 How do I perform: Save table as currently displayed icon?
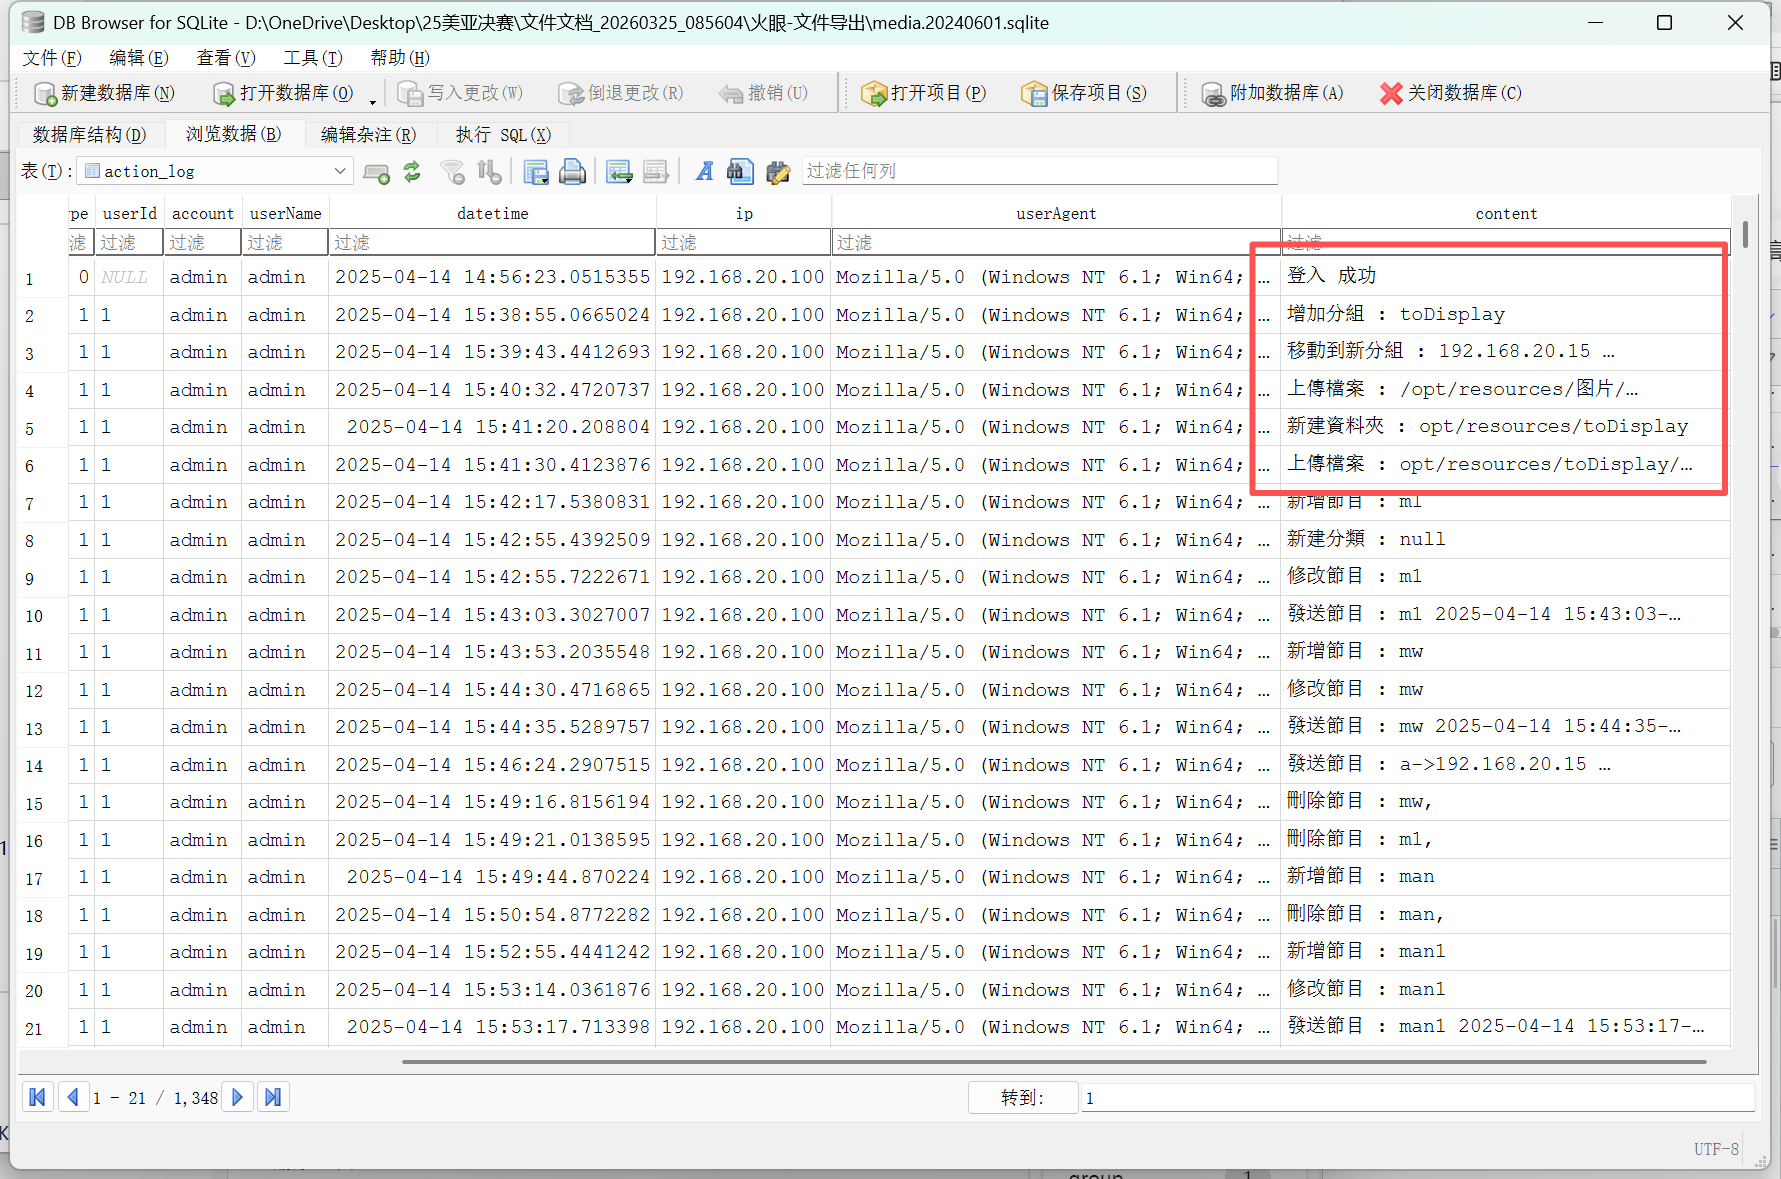click(536, 172)
